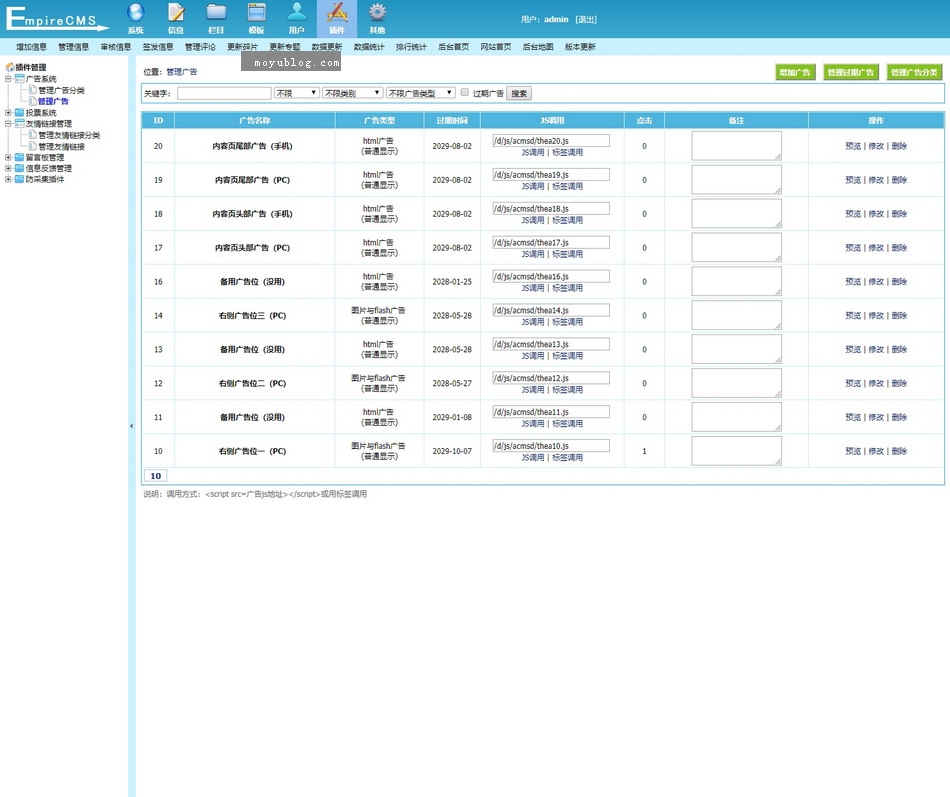Click JS调用 link for thea17.js
The width and height of the screenshot is (950, 797).
533,254
